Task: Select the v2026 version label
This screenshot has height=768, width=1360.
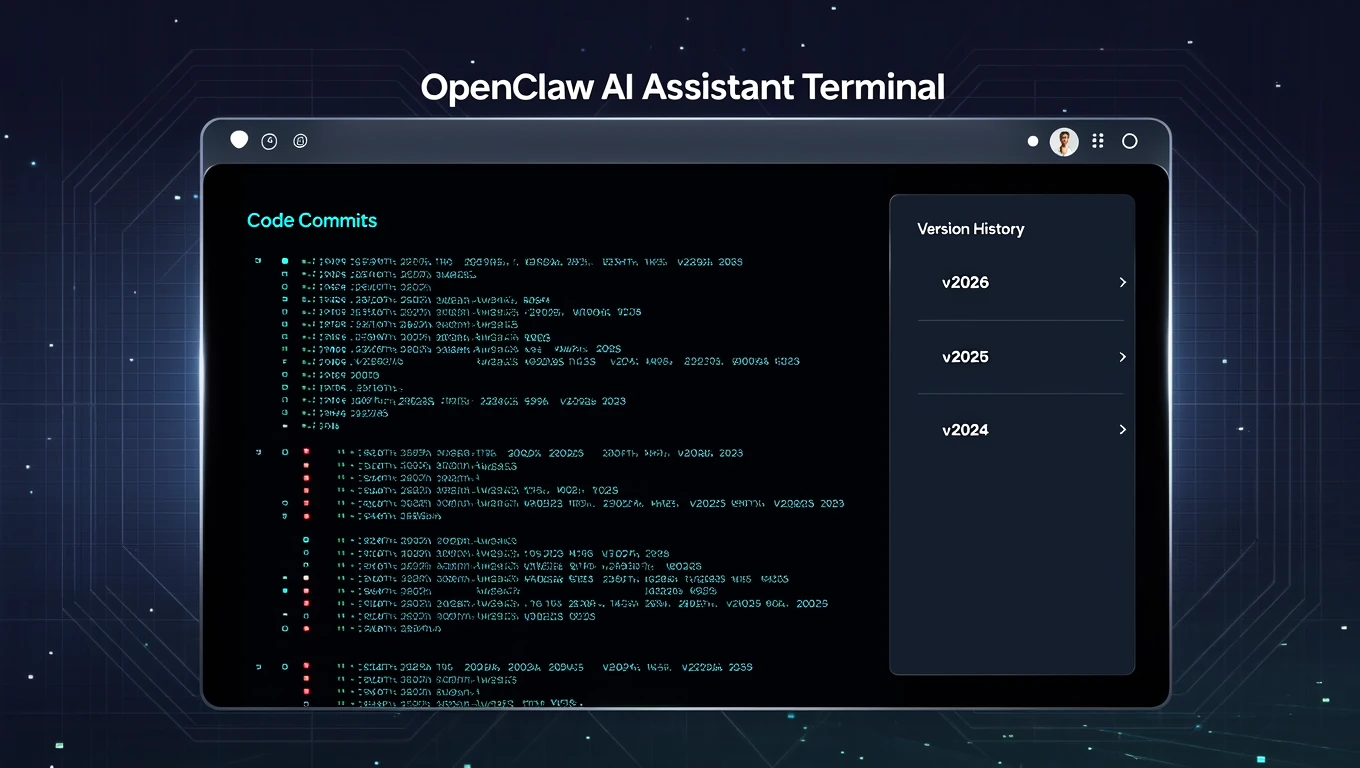Action: (965, 283)
